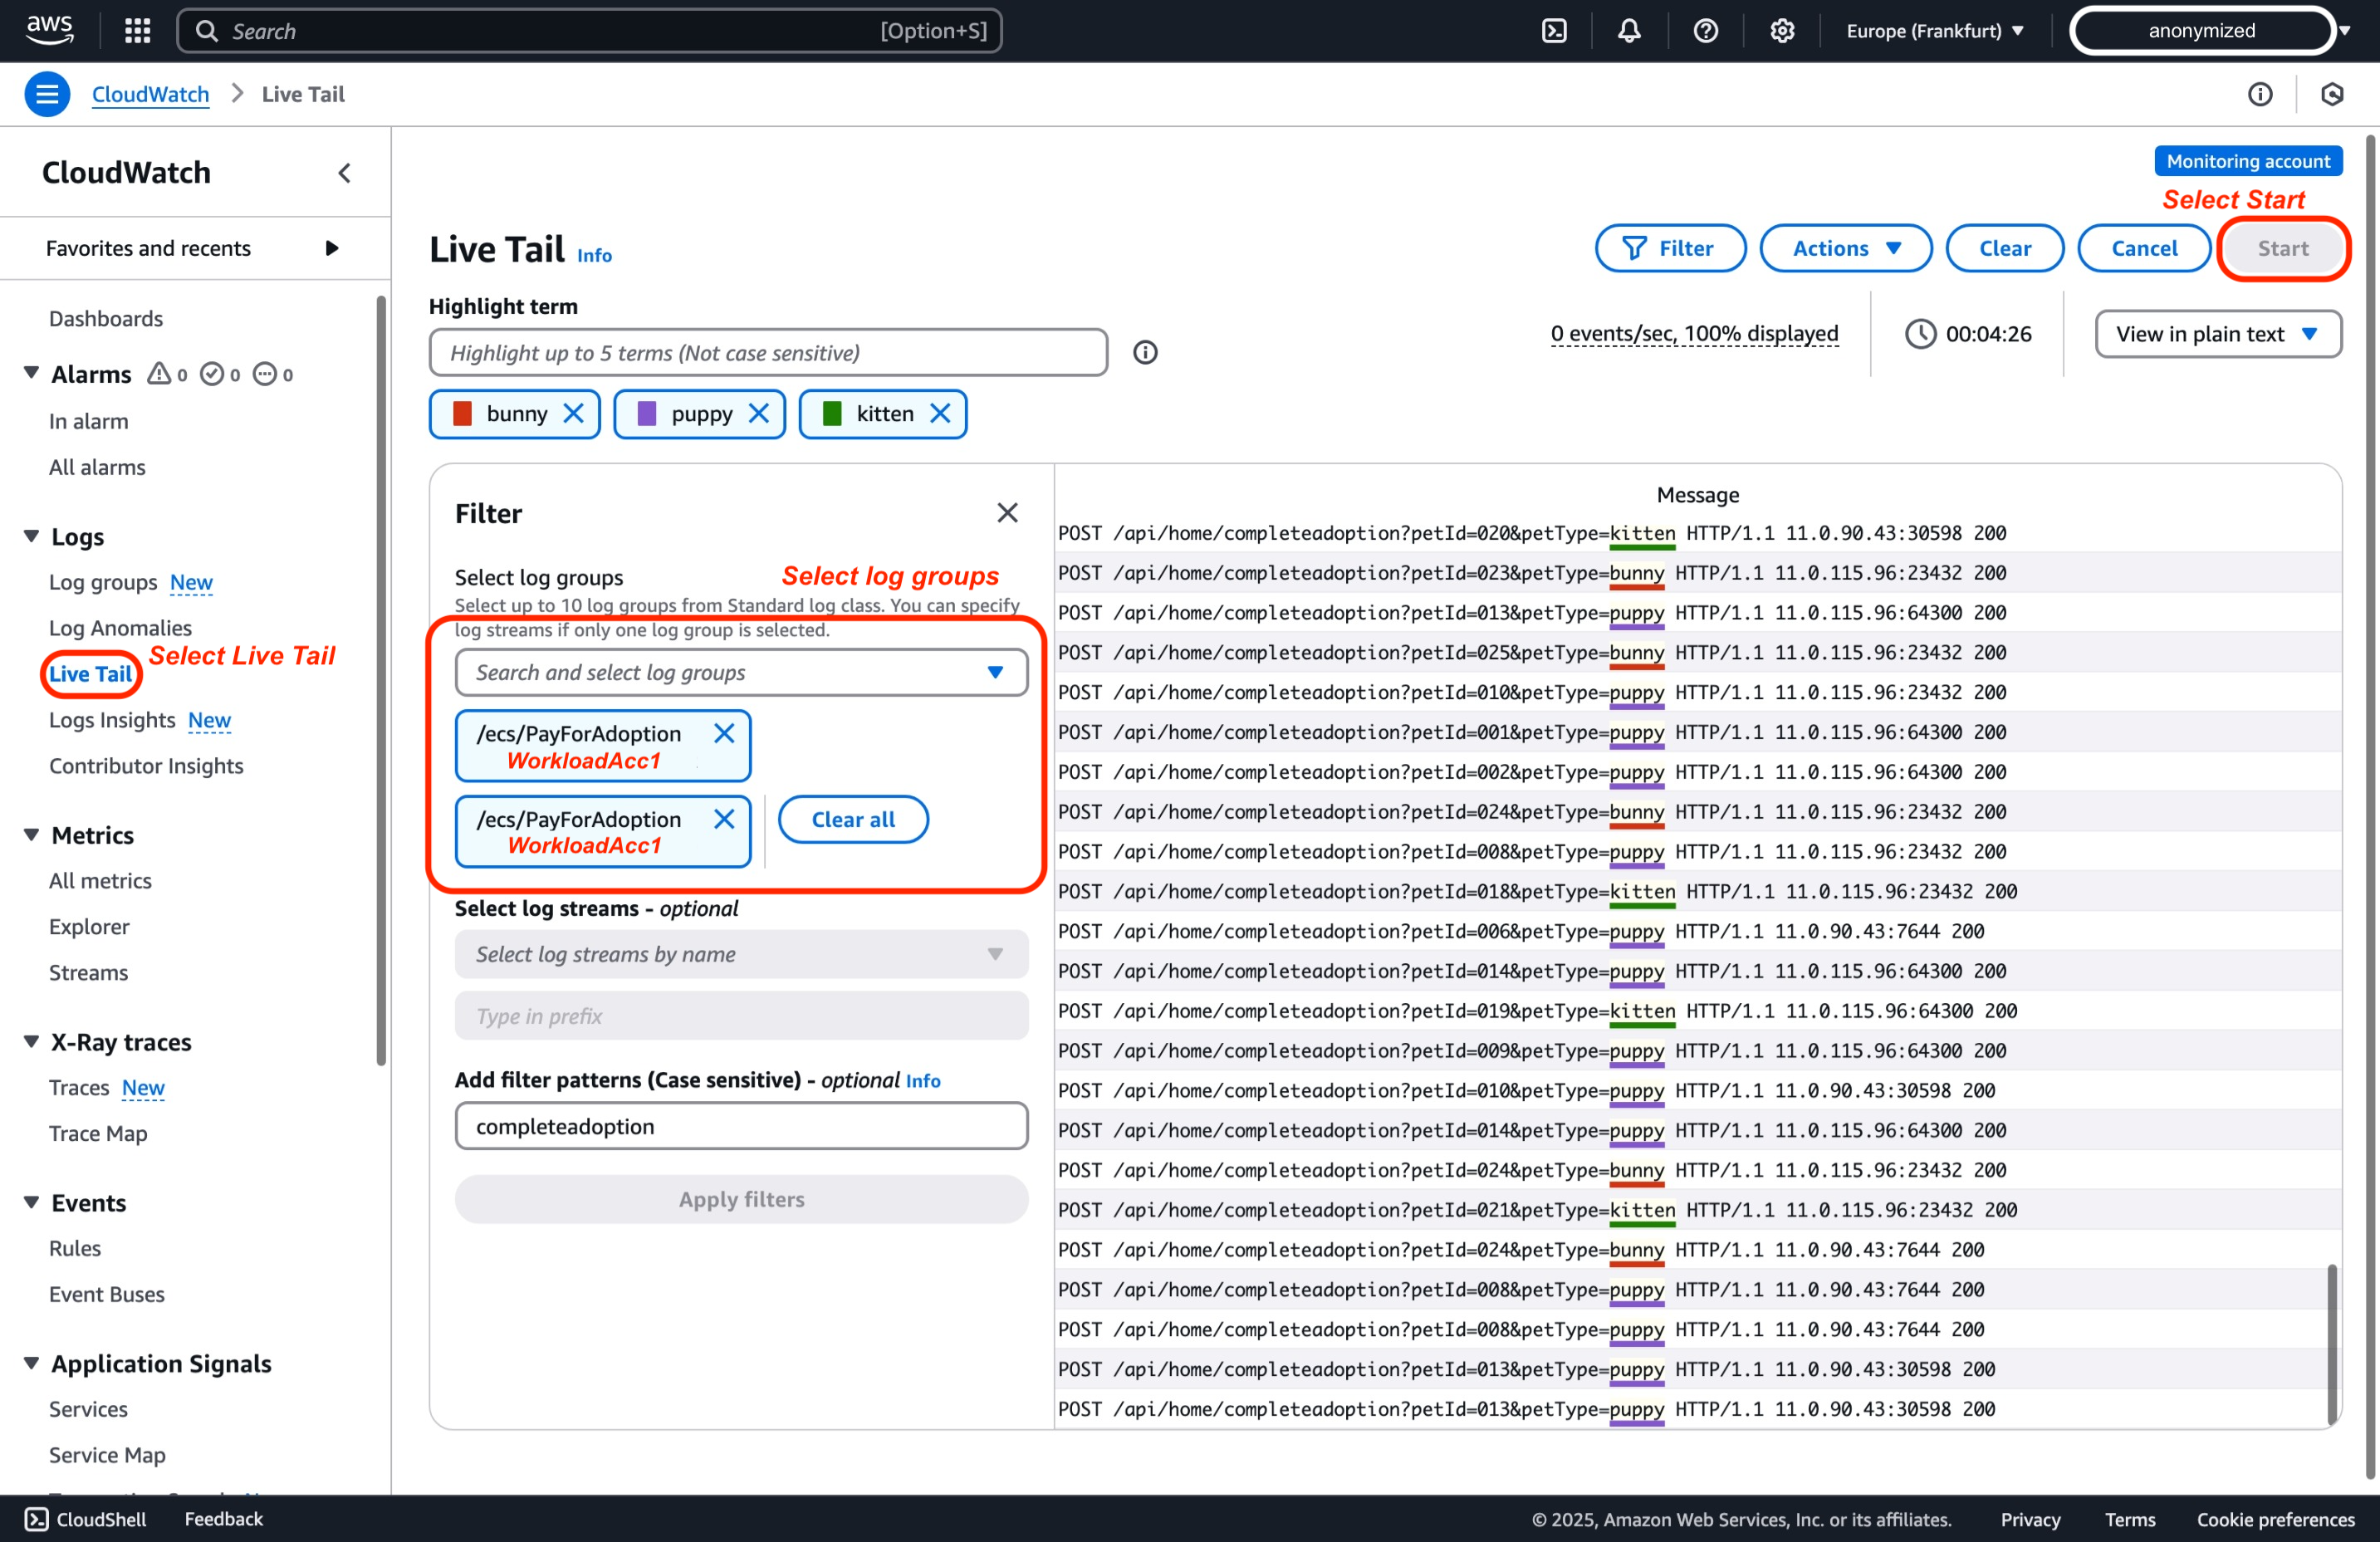Click into the AWS Search box
Screen dimensions: 2380x1542
[x=590, y=31]
